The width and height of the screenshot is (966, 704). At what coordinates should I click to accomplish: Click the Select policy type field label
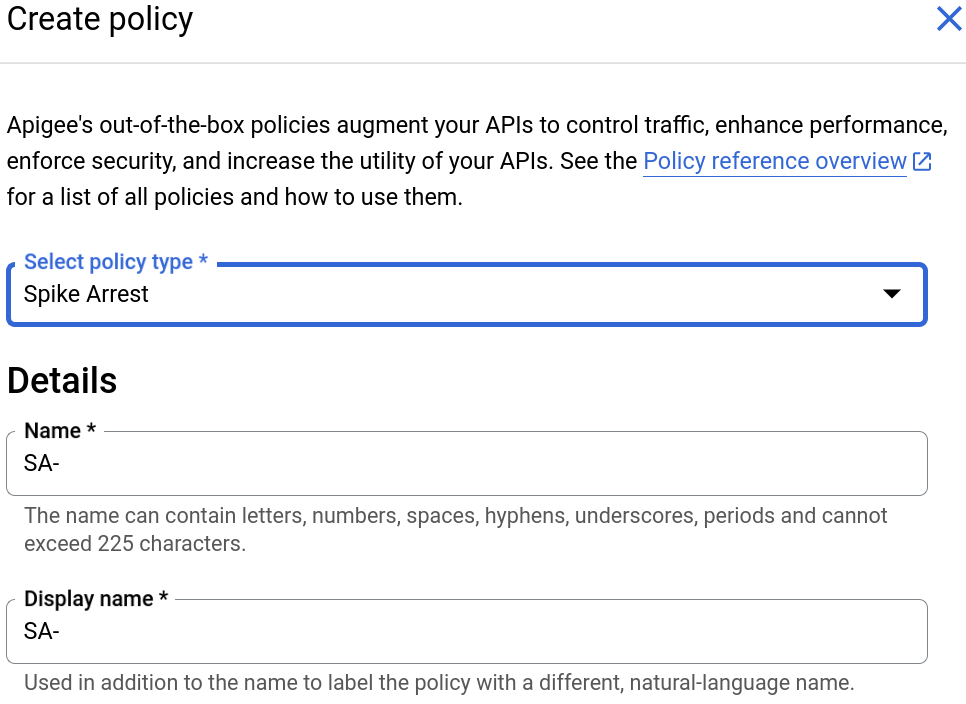(116, 262)
